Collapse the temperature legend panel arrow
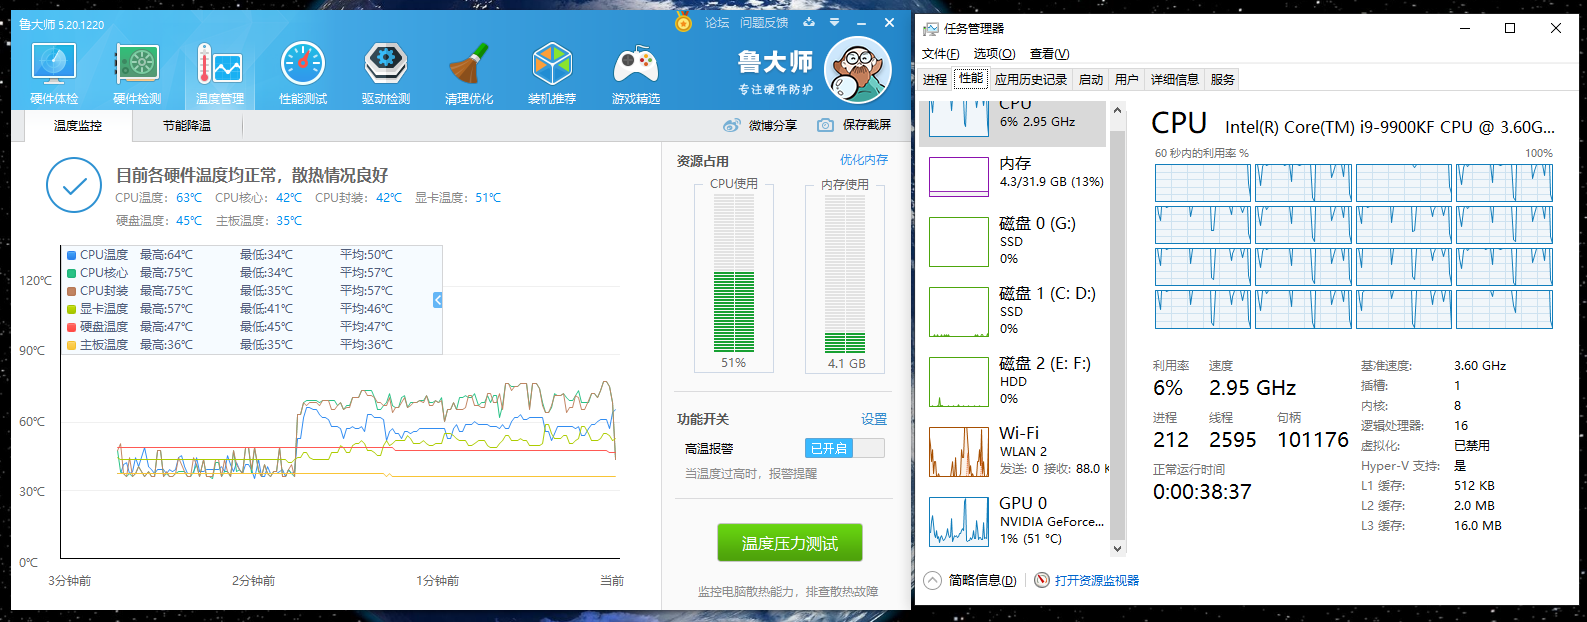Image resolution: width=1587 pixels, height=622 pixels. 438,300
